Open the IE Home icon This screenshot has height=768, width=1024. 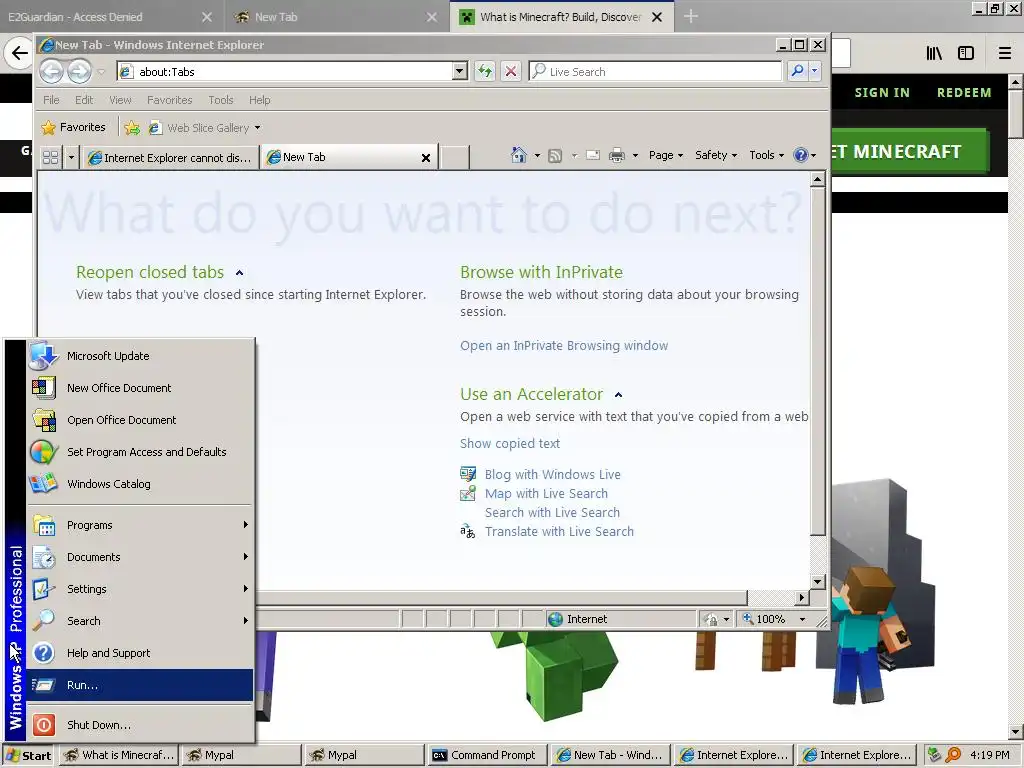pos(519,155)
